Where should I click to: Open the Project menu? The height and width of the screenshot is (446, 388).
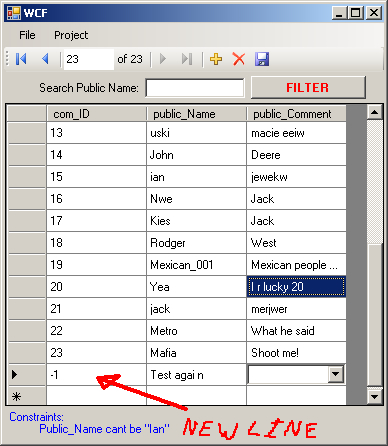click(71, 35)
